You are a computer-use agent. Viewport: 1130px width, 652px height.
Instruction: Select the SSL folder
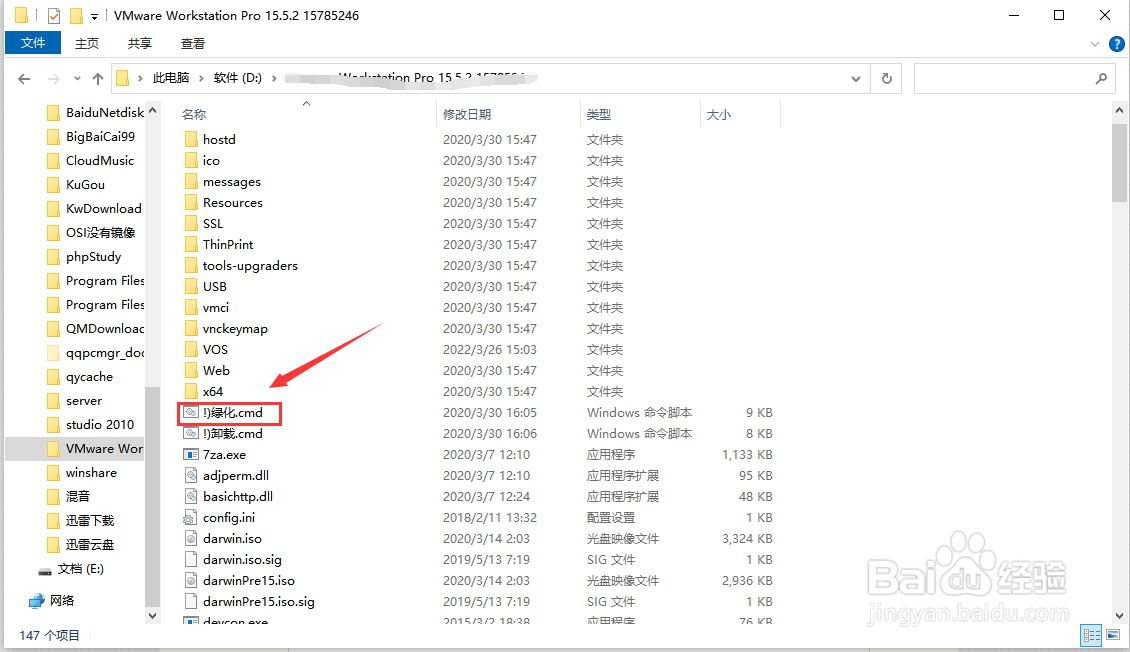(213, 223)
